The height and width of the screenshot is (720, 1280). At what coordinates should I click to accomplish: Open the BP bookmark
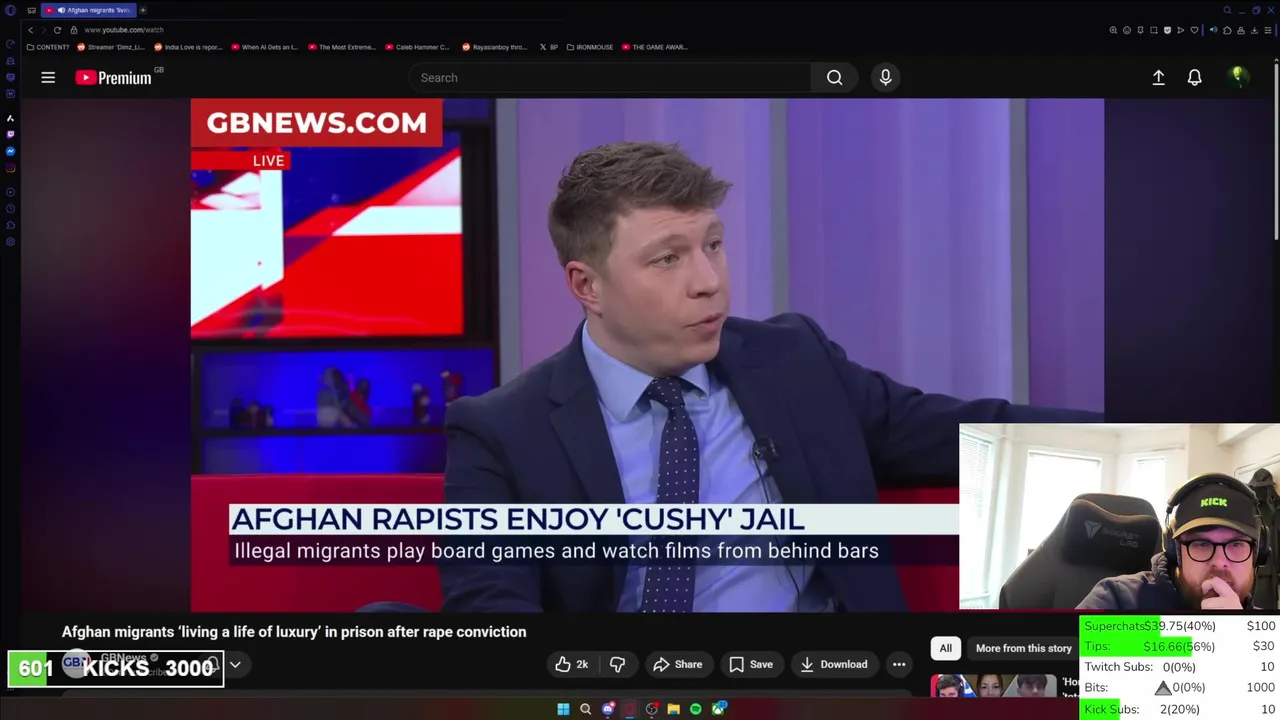click(x=548, y=47)
